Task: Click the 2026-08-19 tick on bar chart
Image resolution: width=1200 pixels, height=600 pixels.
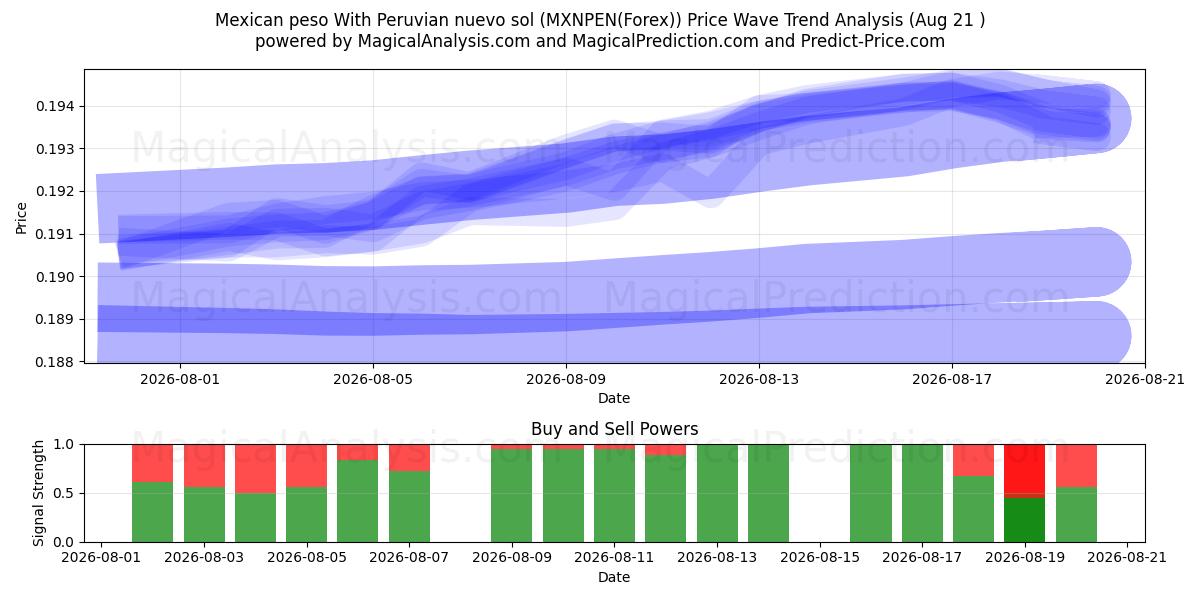Action: pos(1025,558)
